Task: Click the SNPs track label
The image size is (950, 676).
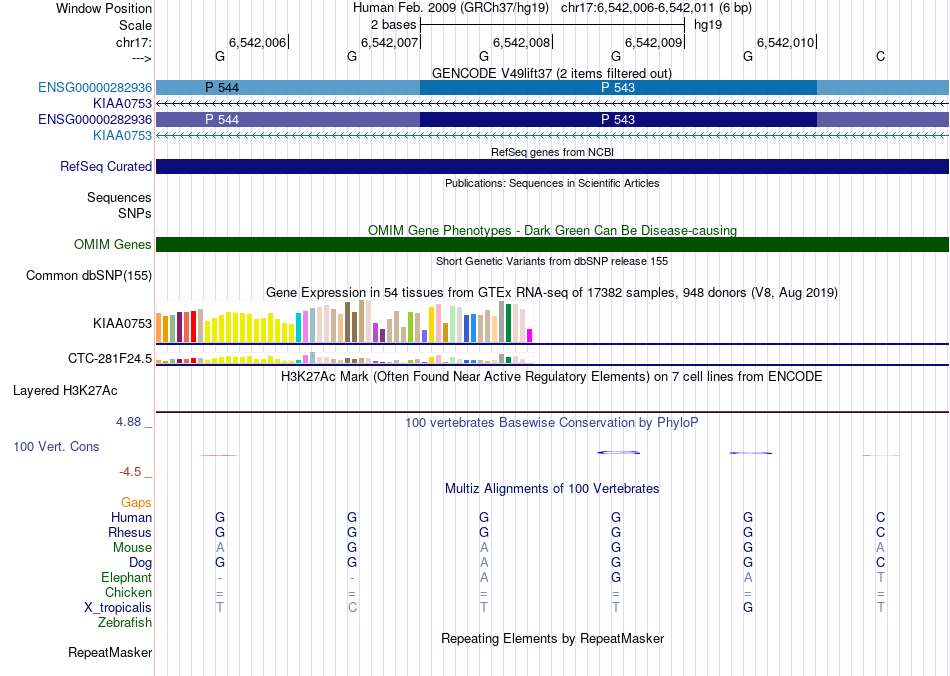Action: (x=135, y=213)
